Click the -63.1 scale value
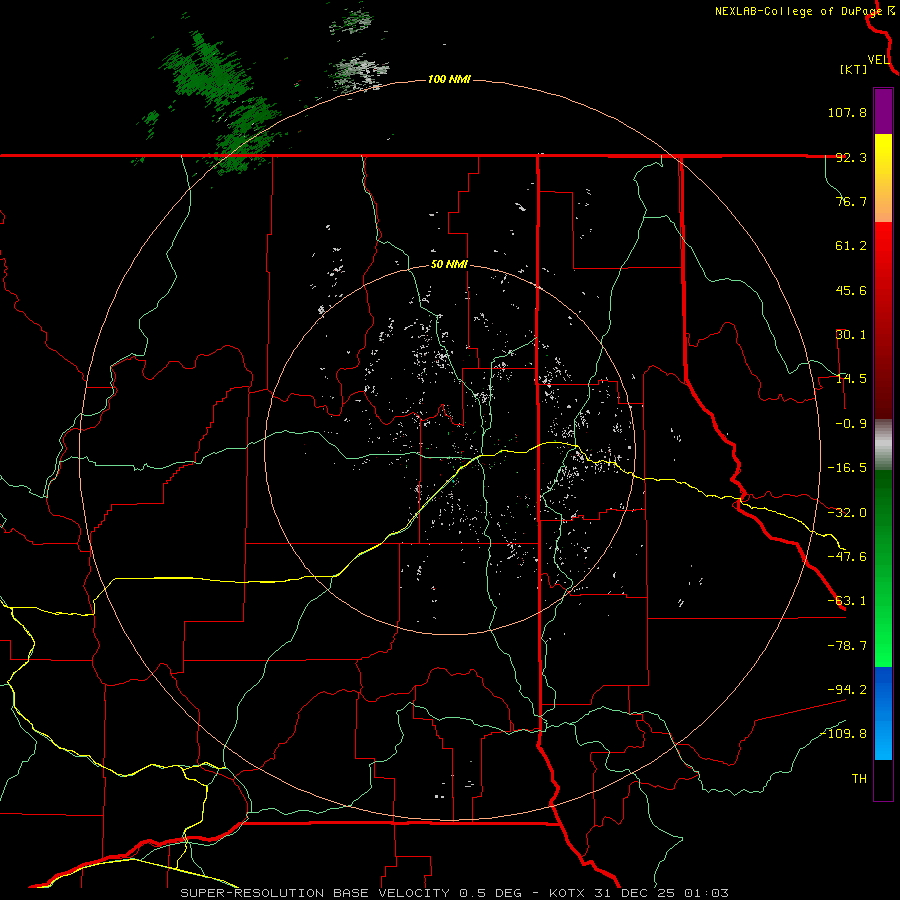900x900 pixels. tap(847, 601)
